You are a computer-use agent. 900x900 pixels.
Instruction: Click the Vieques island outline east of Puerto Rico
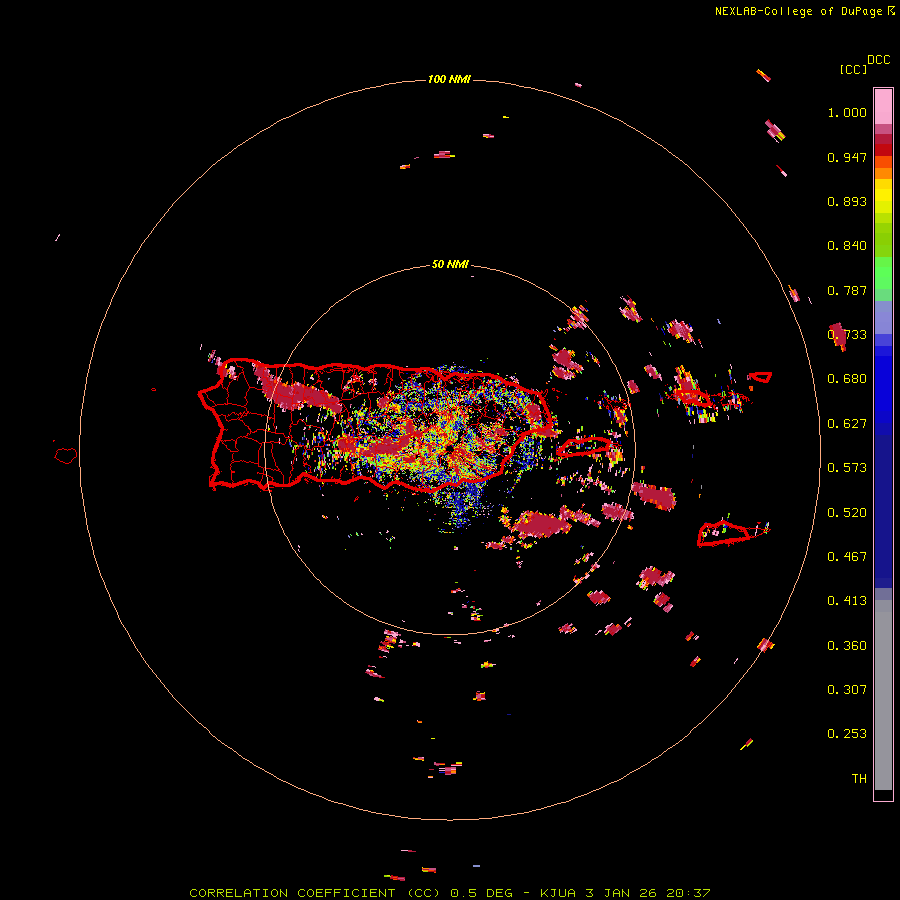[x=583, y=447]
